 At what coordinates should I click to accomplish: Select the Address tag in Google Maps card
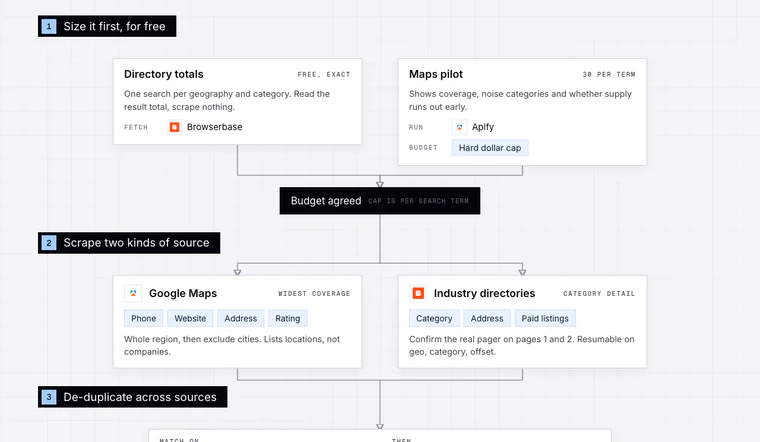241,318
